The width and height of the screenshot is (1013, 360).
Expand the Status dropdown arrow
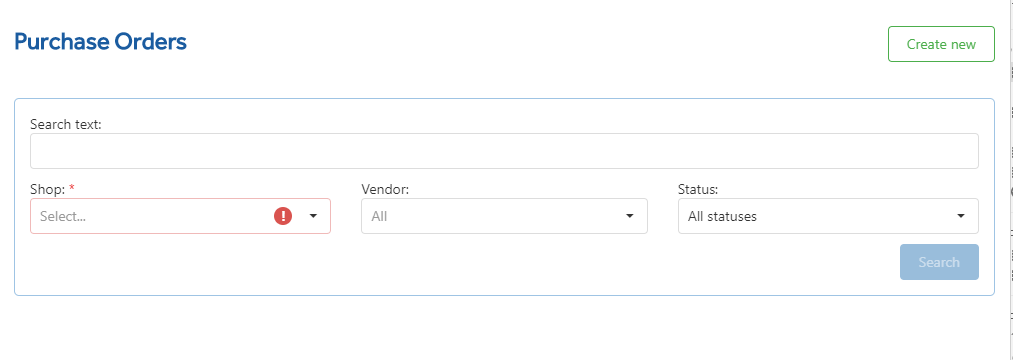[x=961, y=216]
